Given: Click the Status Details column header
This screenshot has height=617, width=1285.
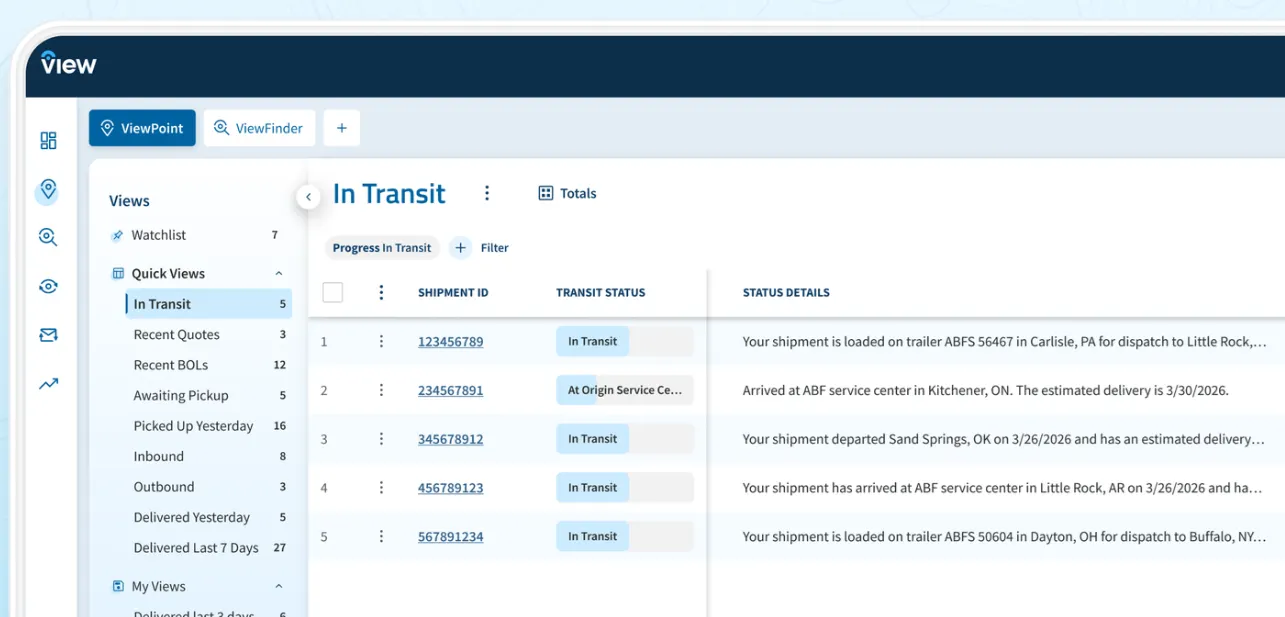Looking at the screenshot, I should pyautogui.click(x=786, y=293).
